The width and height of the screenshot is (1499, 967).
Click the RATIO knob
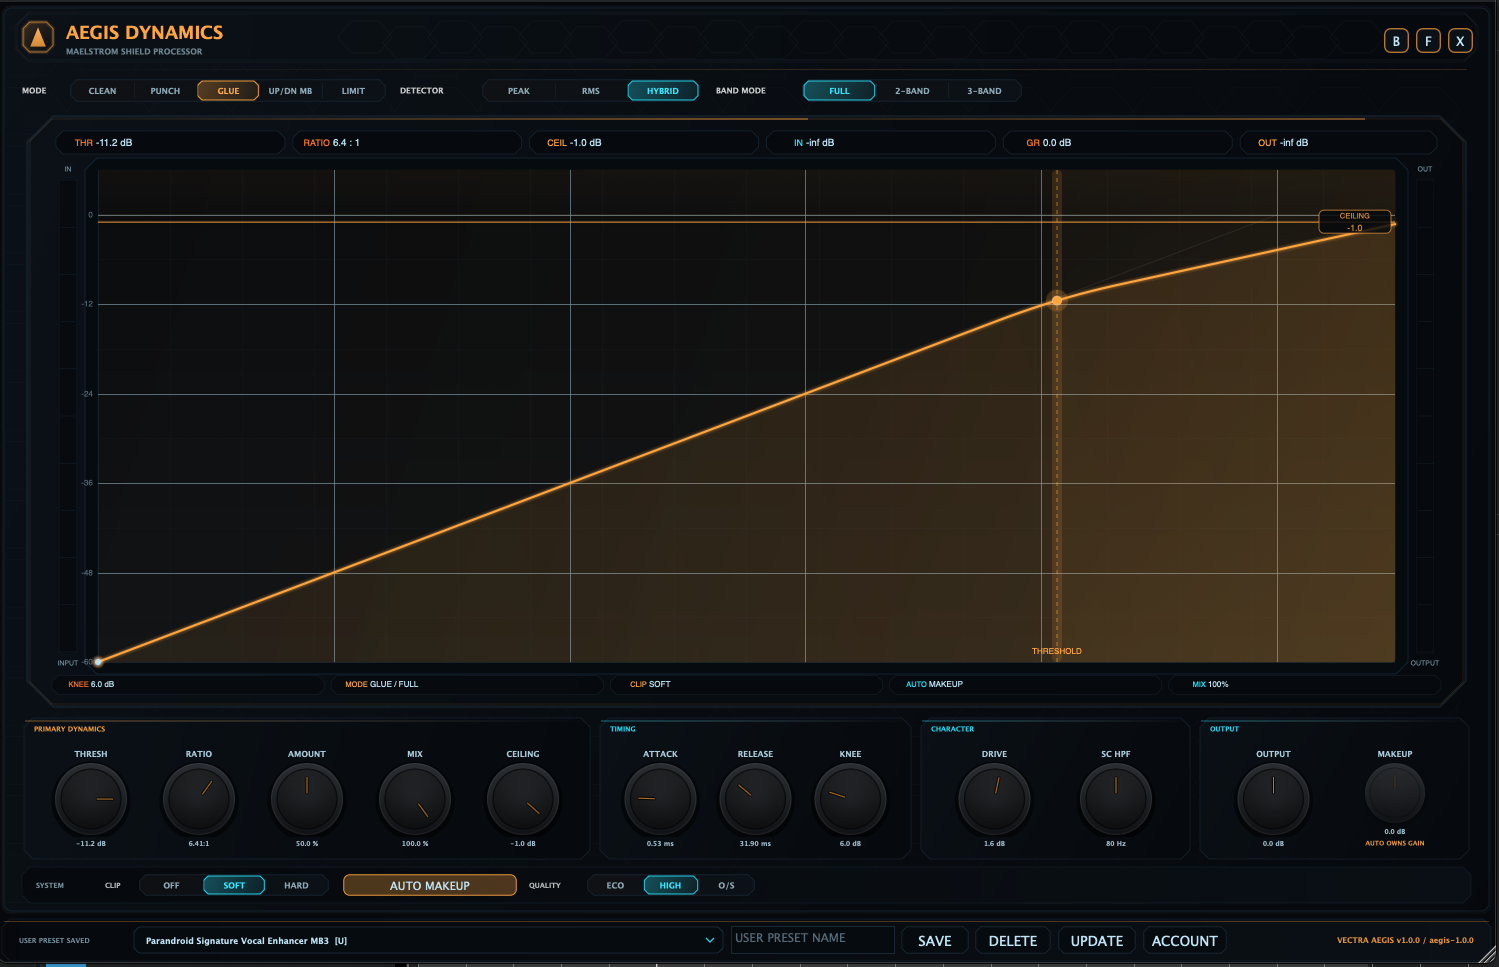coord(199,799)
